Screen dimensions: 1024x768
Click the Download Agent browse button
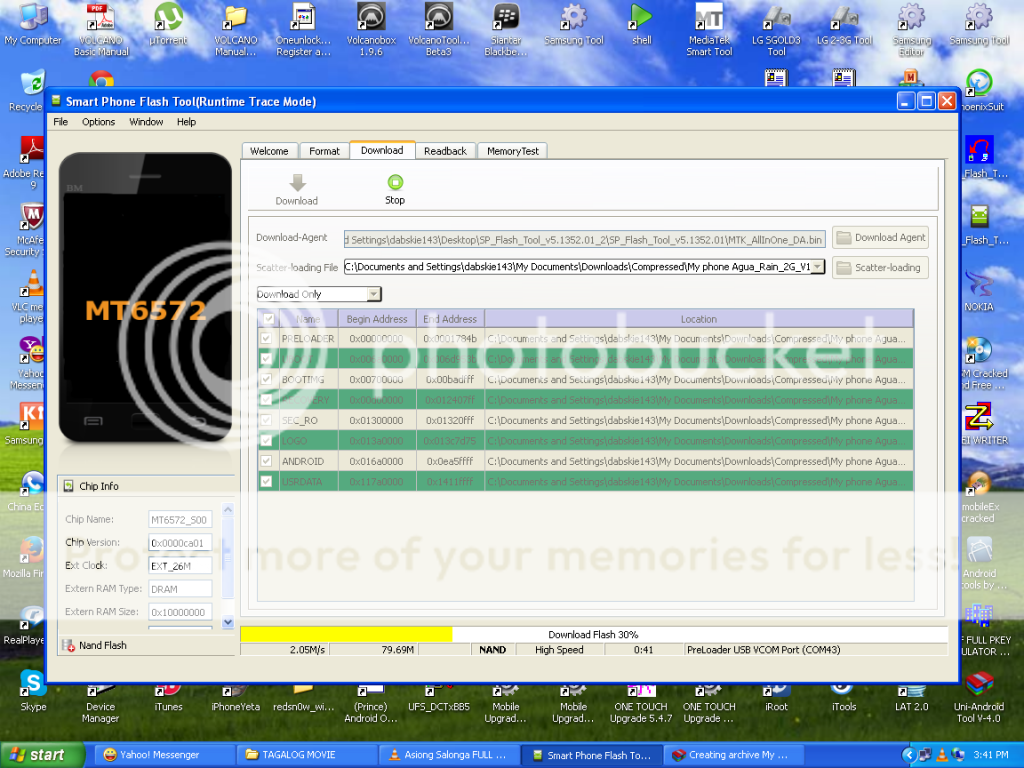pyautogui.click(x=880, y=238)
